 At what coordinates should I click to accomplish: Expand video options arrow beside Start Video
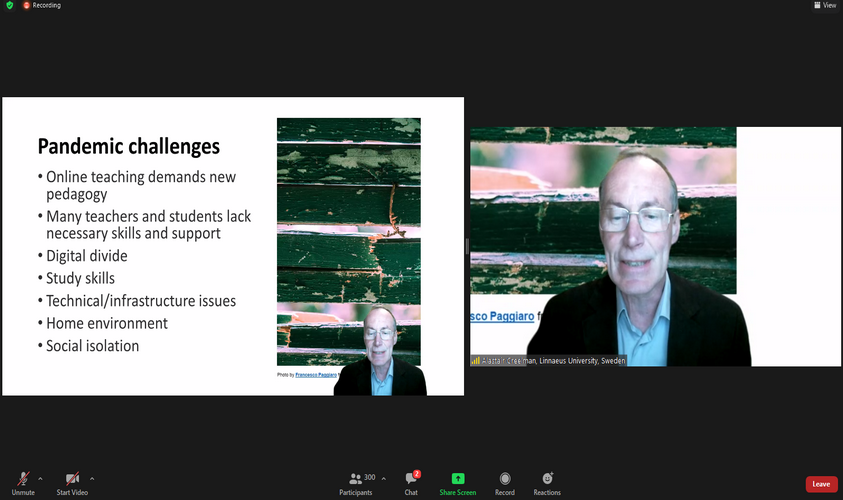point(92,478)
